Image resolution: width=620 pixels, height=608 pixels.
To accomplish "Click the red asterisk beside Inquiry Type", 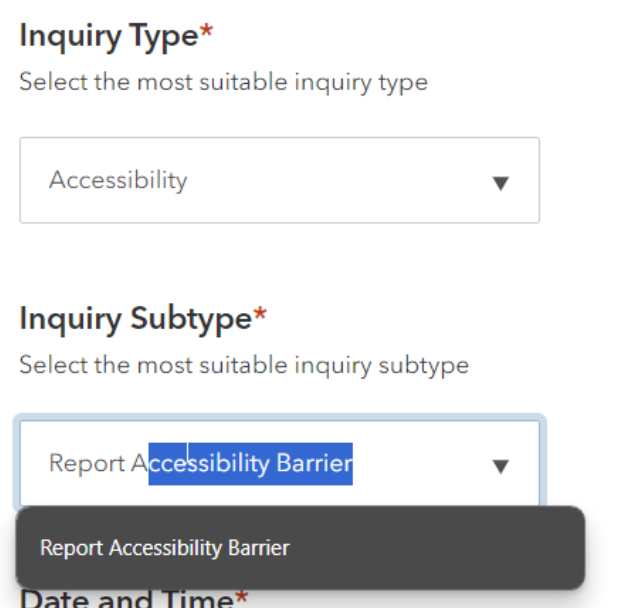I will tap(207, 33).
